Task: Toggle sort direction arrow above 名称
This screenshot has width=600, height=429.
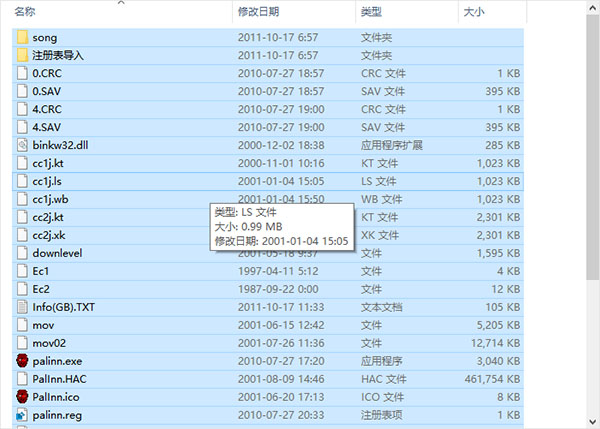Action: tap(122, 3)
